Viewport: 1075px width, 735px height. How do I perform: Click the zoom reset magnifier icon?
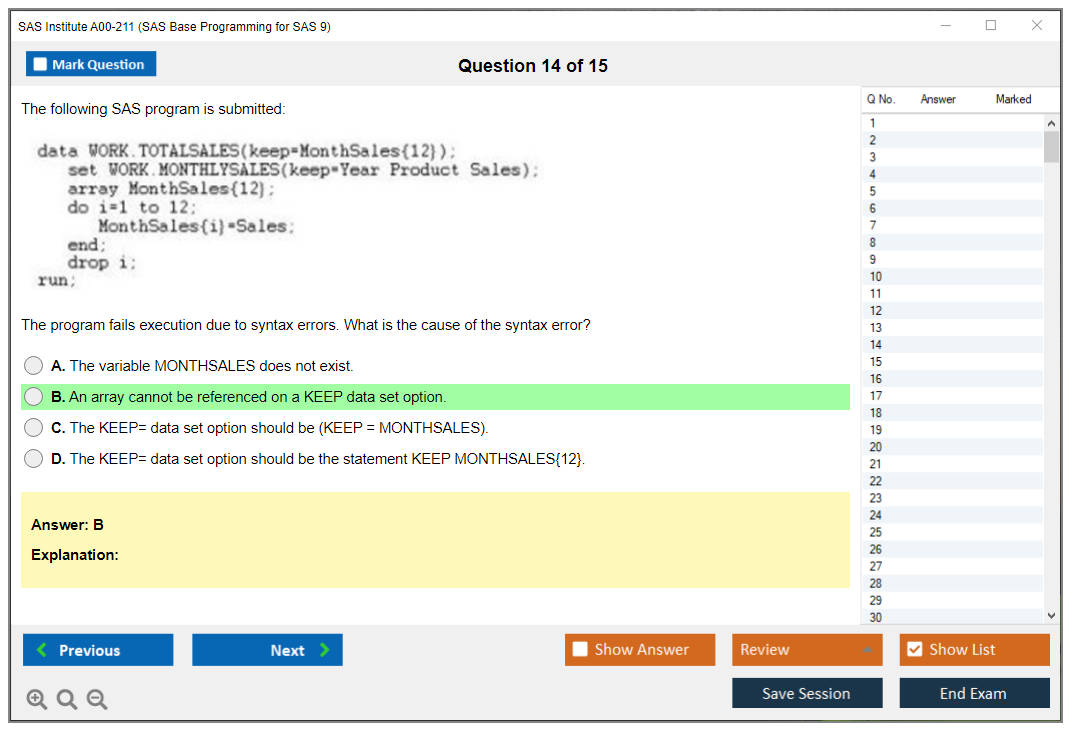(x=67, y=700)
